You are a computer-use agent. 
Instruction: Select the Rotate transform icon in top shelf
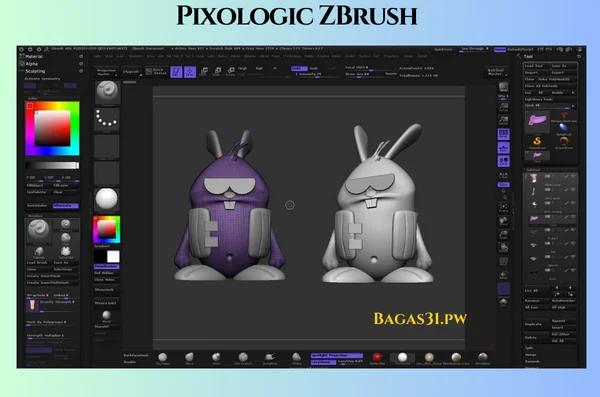click(230, 72)
